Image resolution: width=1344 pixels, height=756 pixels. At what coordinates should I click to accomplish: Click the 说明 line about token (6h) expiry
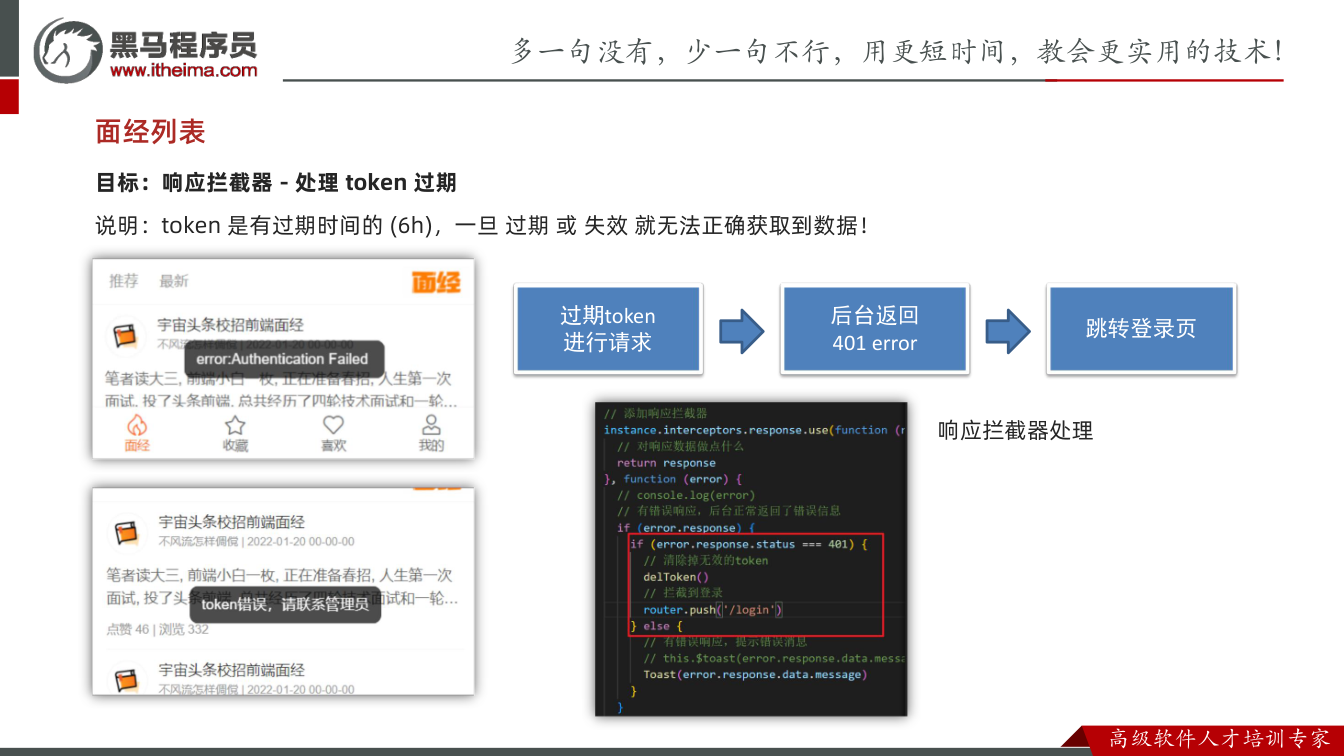click(481, 226)
